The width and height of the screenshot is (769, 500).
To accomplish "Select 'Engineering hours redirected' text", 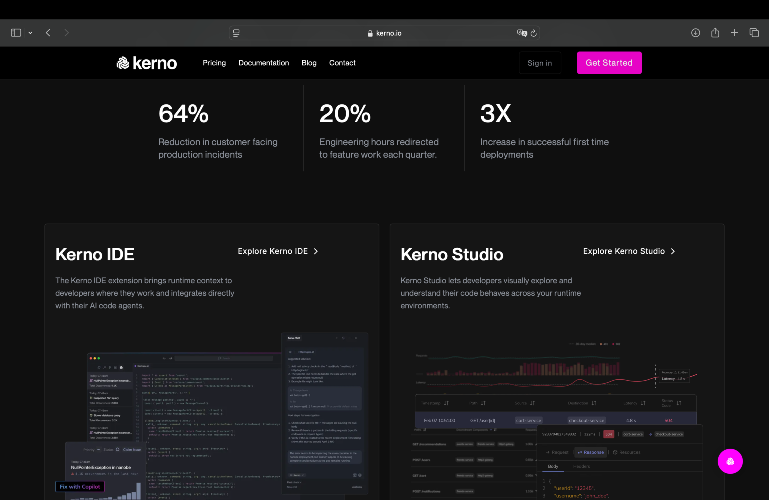I will click(x=379, y=142).
